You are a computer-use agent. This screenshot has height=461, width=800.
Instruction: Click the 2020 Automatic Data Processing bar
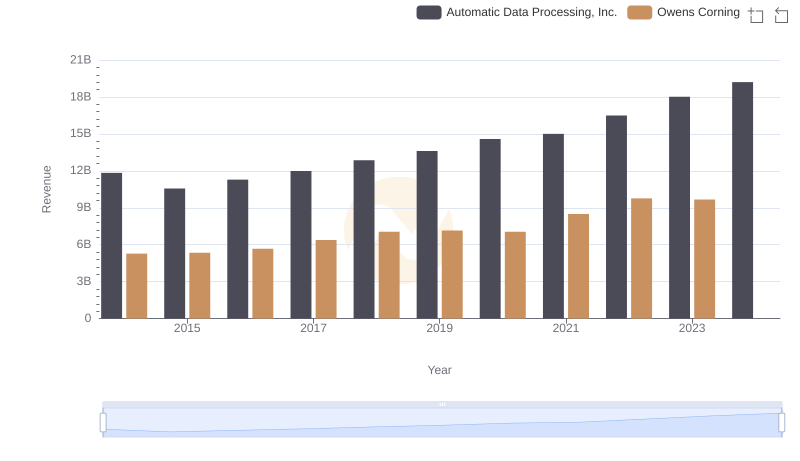click(x=490, y=229)
